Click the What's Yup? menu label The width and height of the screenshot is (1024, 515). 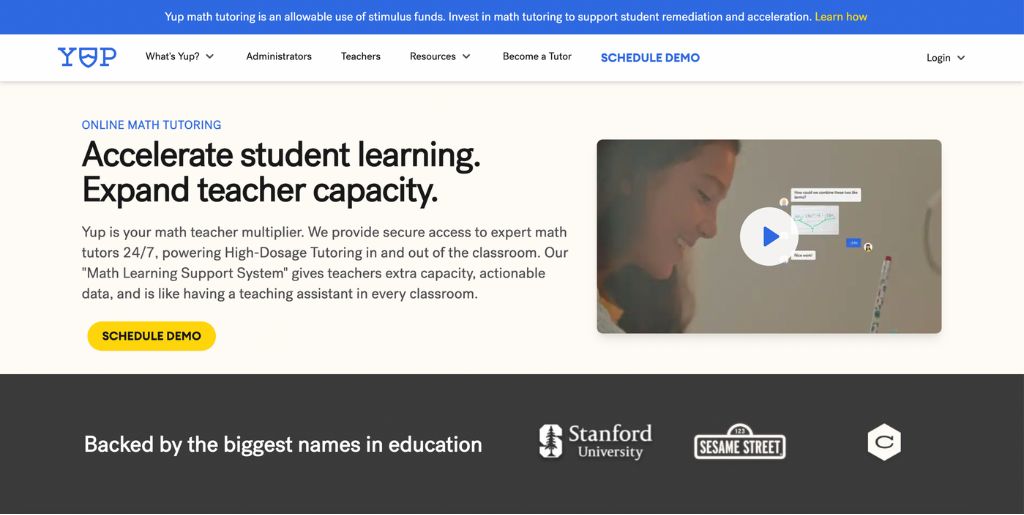[x=172, y=57]
